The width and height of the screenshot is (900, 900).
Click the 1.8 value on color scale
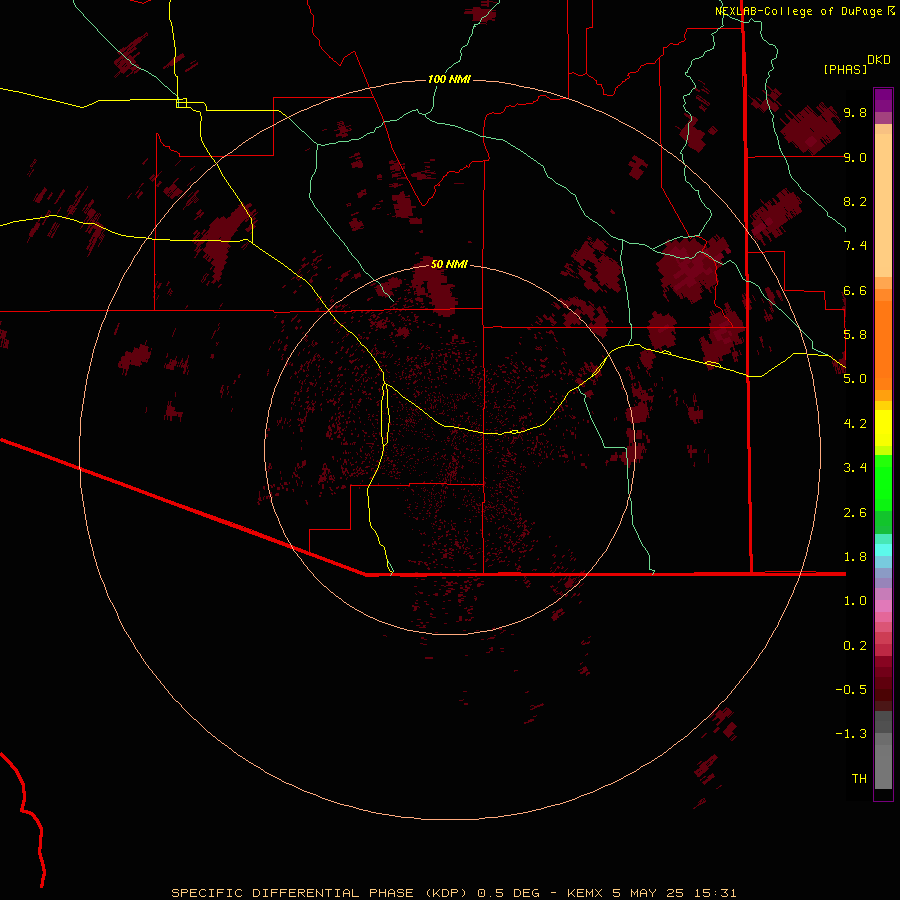(x=855, y=557)
